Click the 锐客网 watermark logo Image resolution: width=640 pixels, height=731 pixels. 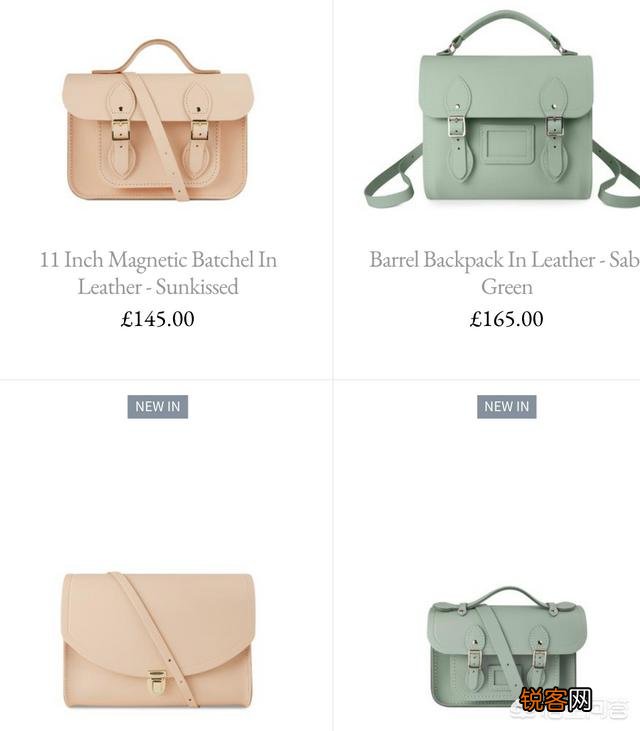[x=556, y=699]
